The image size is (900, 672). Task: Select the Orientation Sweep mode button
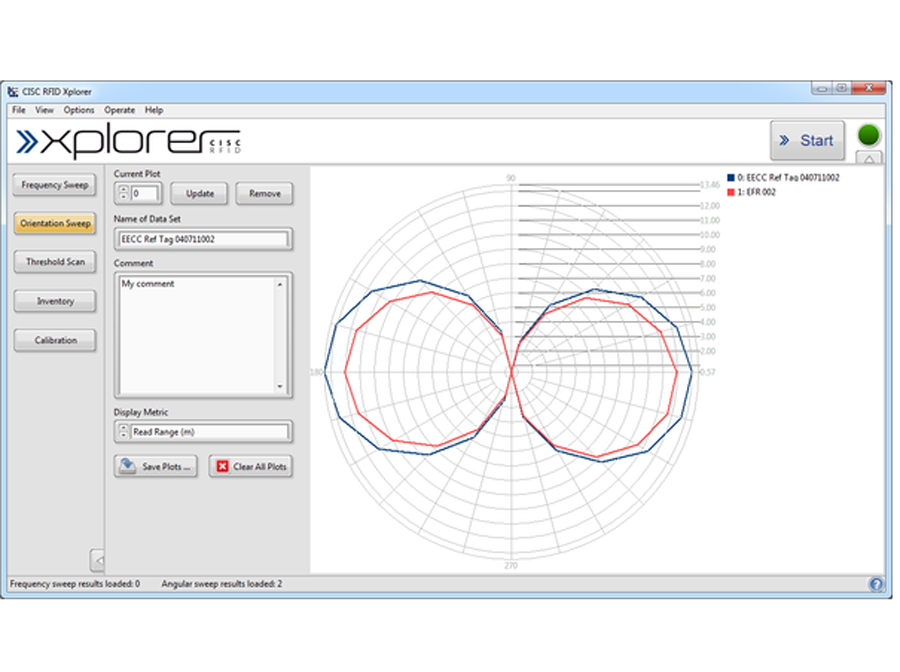[56, 224]
